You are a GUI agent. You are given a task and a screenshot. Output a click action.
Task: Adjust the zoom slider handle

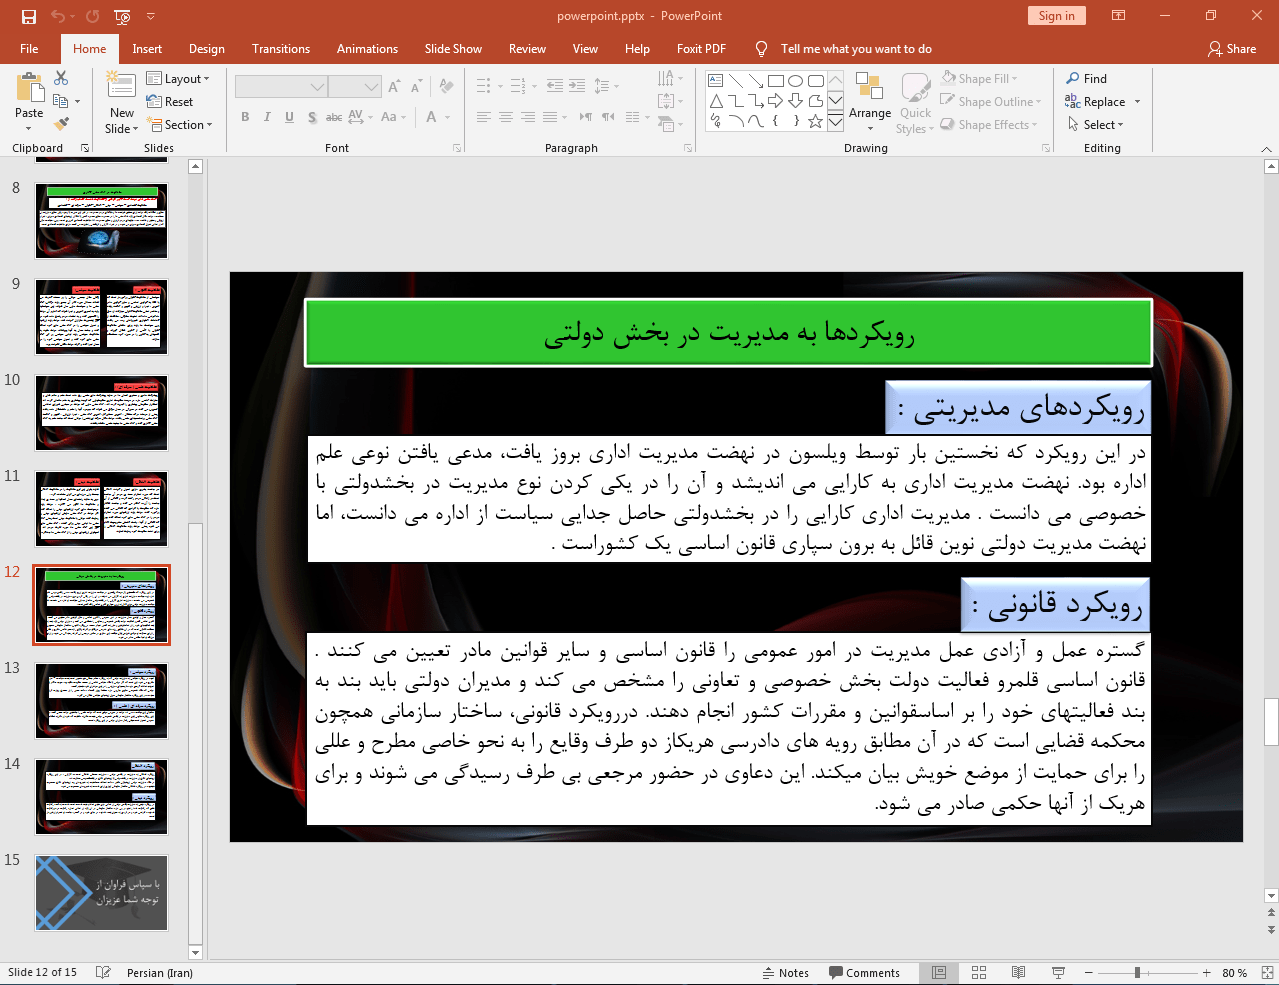(x=1137, y=973)
